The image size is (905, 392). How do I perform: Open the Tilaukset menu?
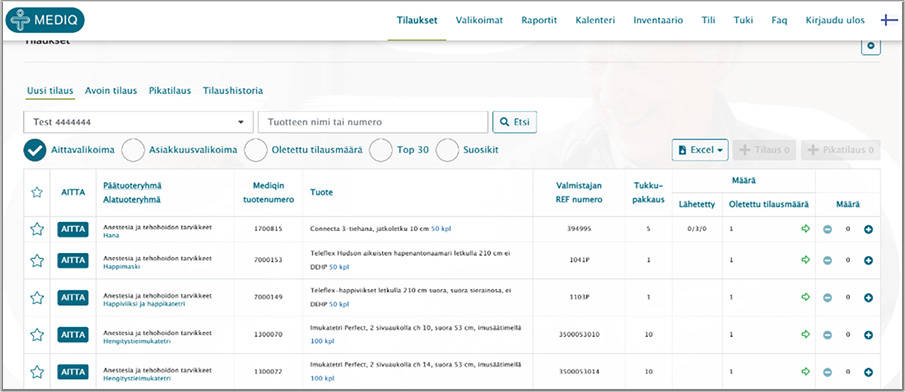(417, 20)
